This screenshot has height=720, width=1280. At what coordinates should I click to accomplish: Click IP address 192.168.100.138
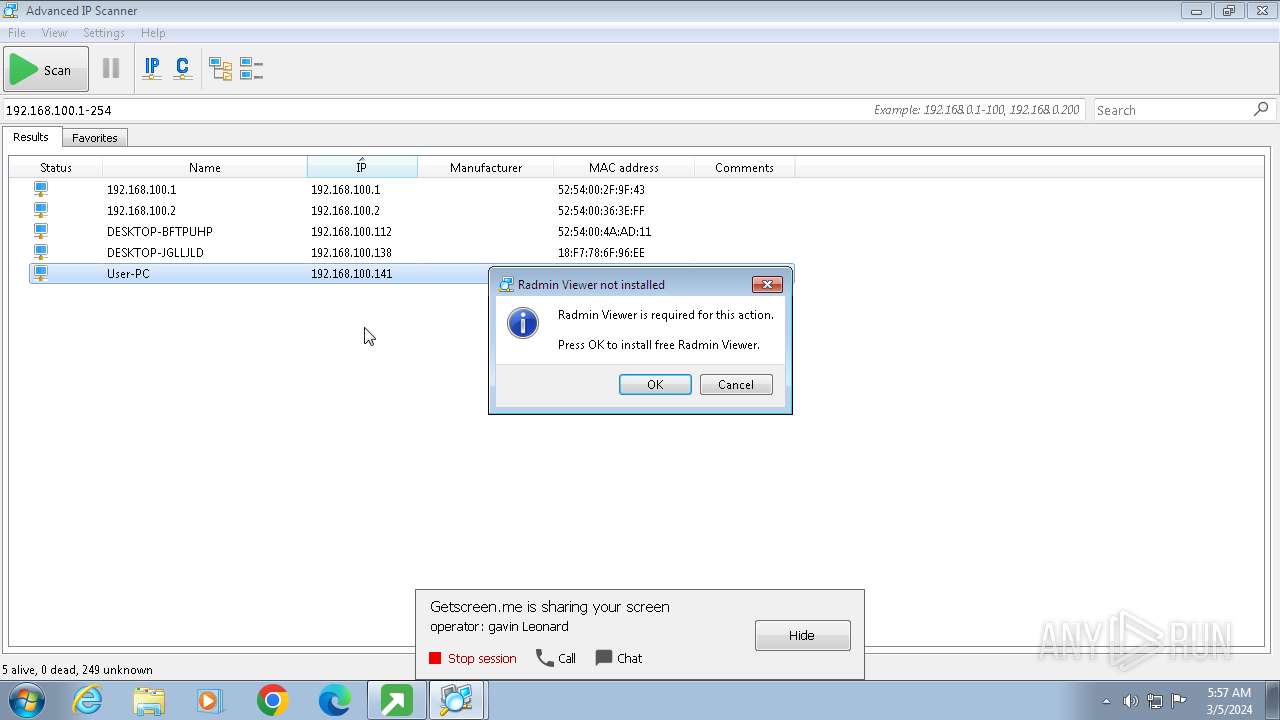tap(351, 252)
